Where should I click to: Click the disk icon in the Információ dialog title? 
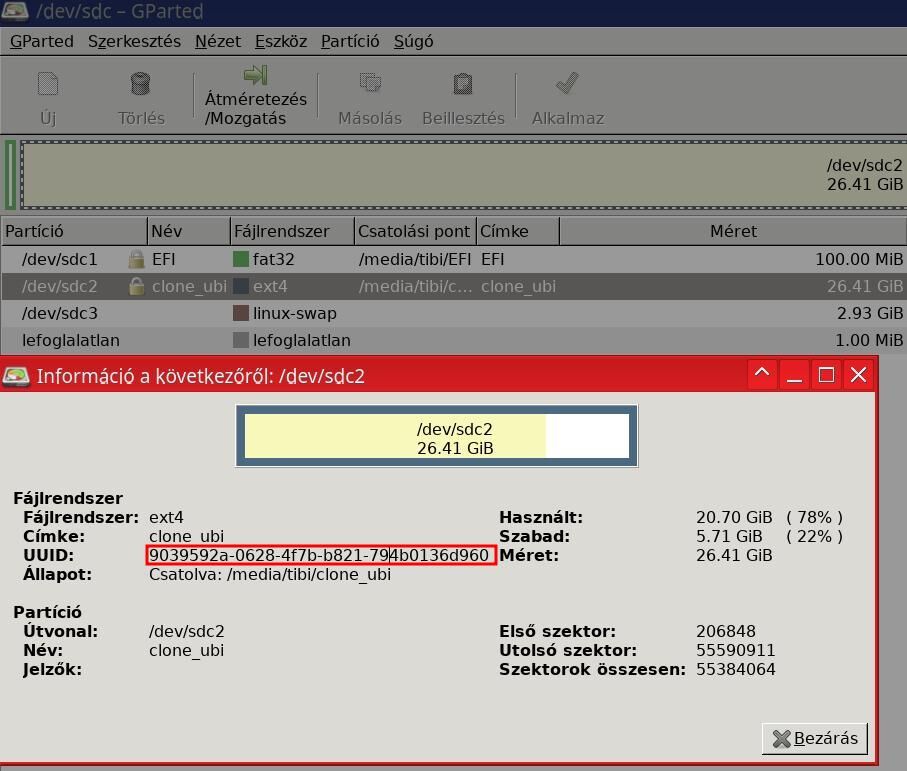(x=16, y=376)
